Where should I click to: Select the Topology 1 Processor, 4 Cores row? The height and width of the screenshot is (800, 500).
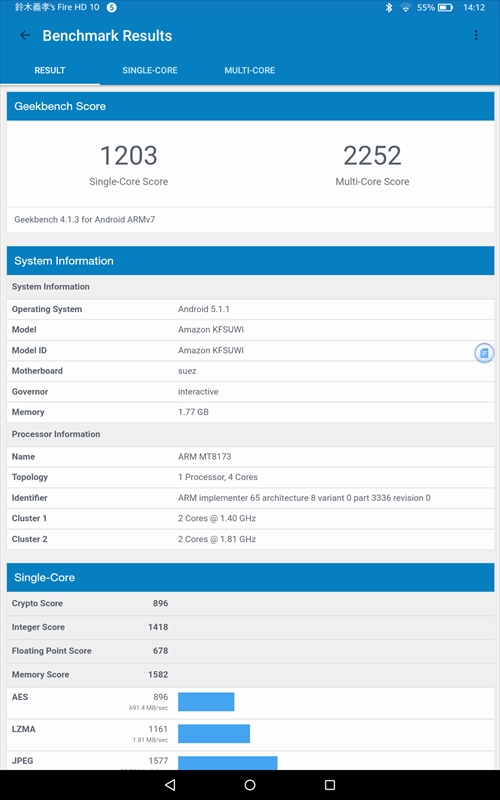[251, 477]
